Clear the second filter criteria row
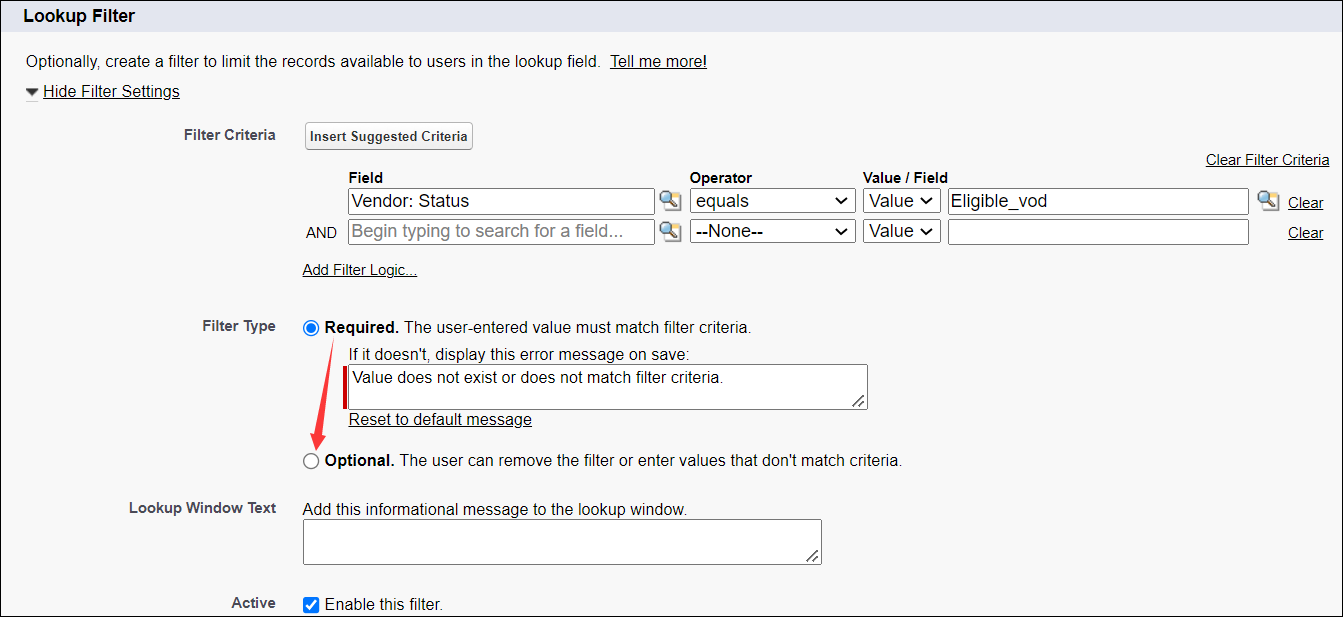1343x617 pixels. tap(1305, 233)
